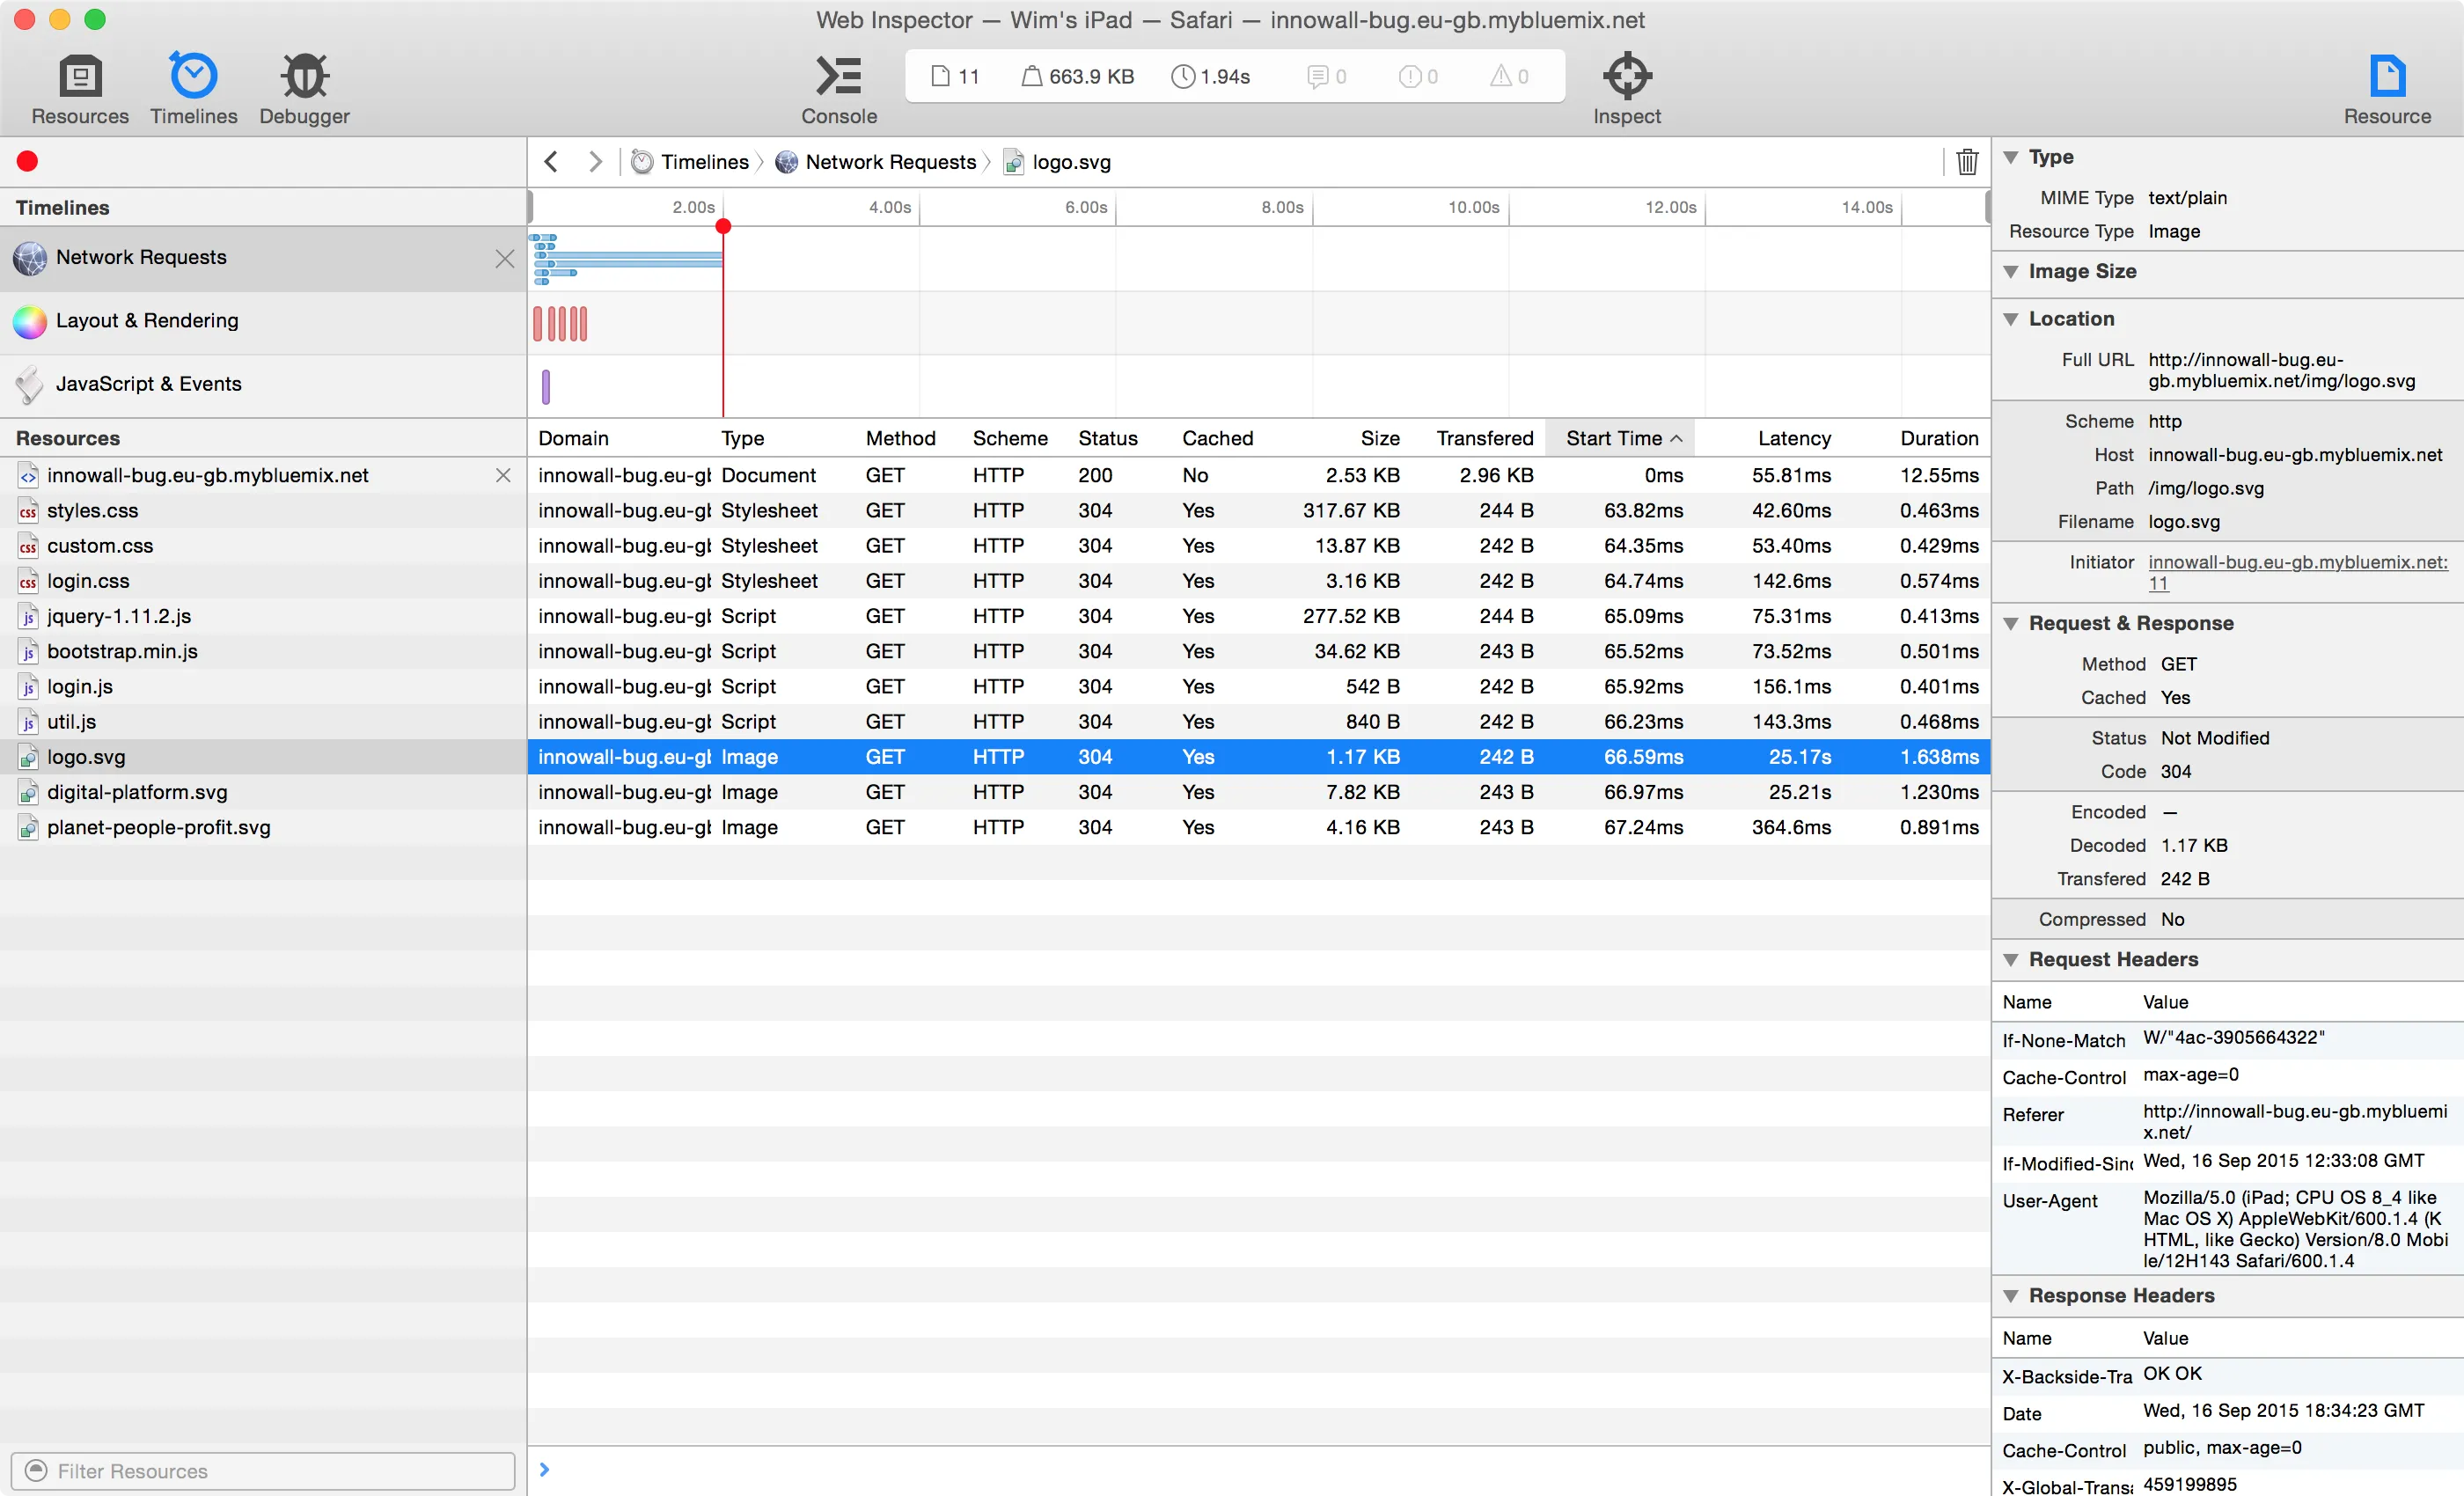Open the Initiator link innowall-bug.eu-gb.mybluemix.net:11
This screenshot has height=1496, width=2464.
(x=2296, y=562)
